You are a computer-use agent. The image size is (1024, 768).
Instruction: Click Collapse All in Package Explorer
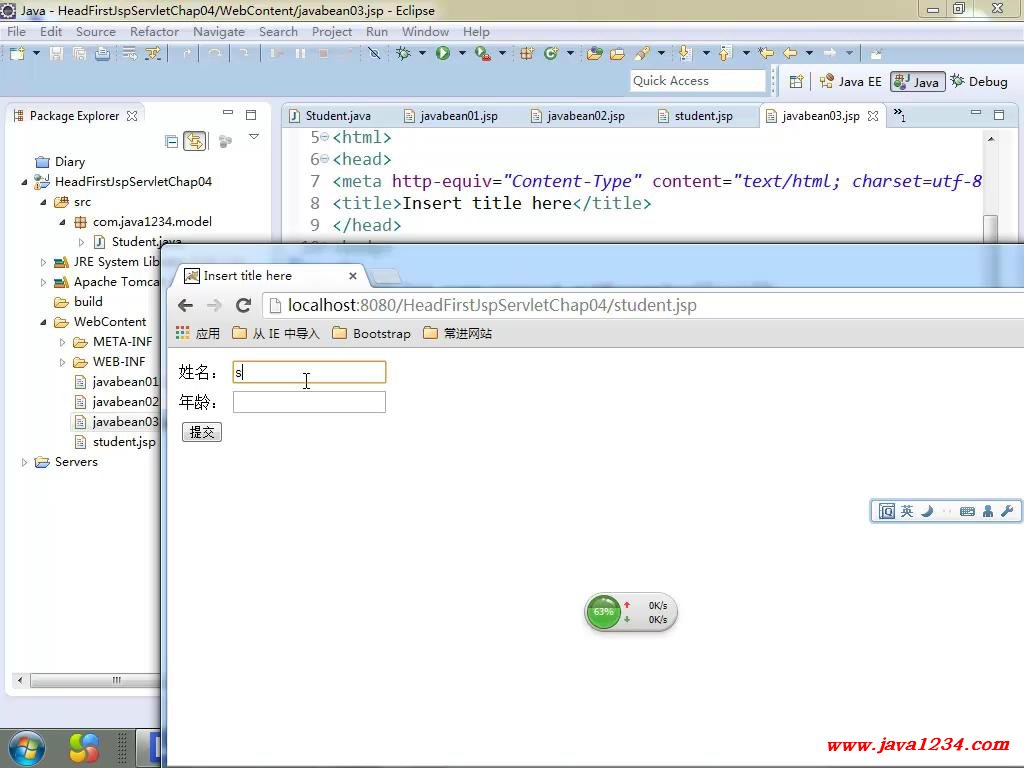coord(172,142)
